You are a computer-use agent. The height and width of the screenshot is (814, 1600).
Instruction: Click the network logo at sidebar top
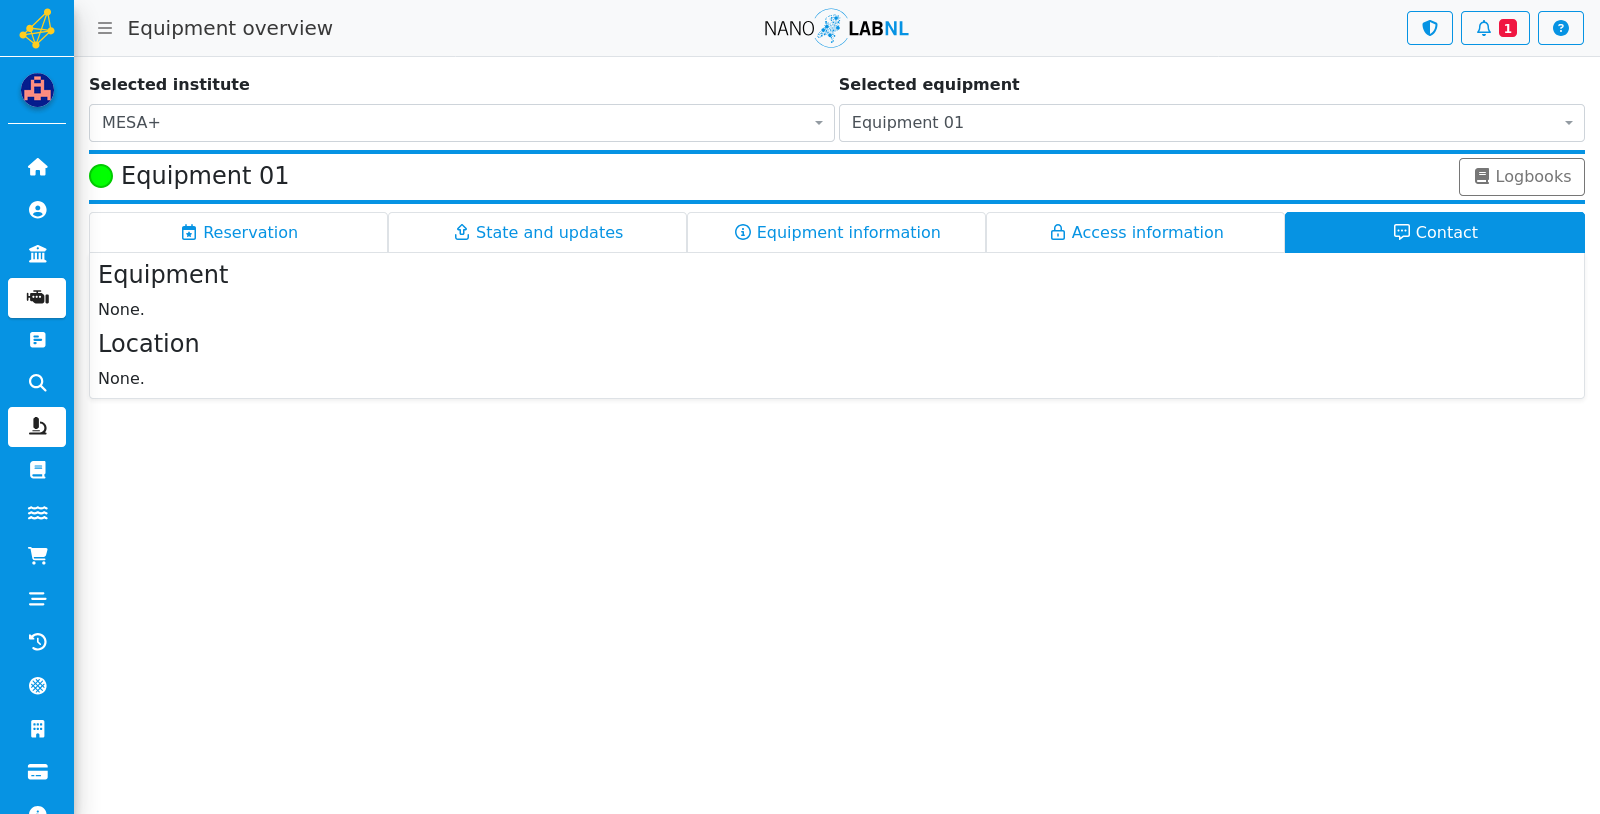(x=37, y=28)
